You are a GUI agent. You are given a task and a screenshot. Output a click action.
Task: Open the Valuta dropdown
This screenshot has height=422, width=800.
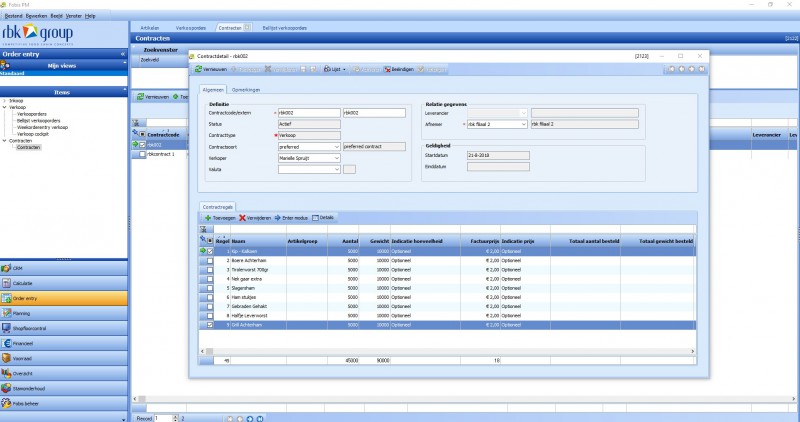[x=337, y=169]
